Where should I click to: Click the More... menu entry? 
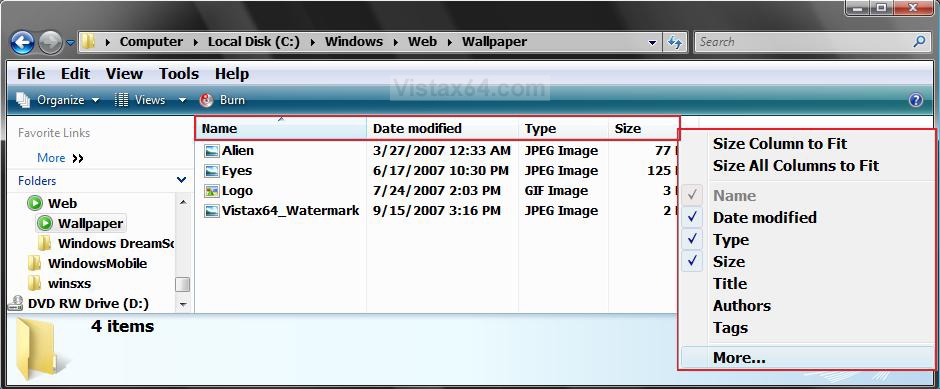[739, 358]
